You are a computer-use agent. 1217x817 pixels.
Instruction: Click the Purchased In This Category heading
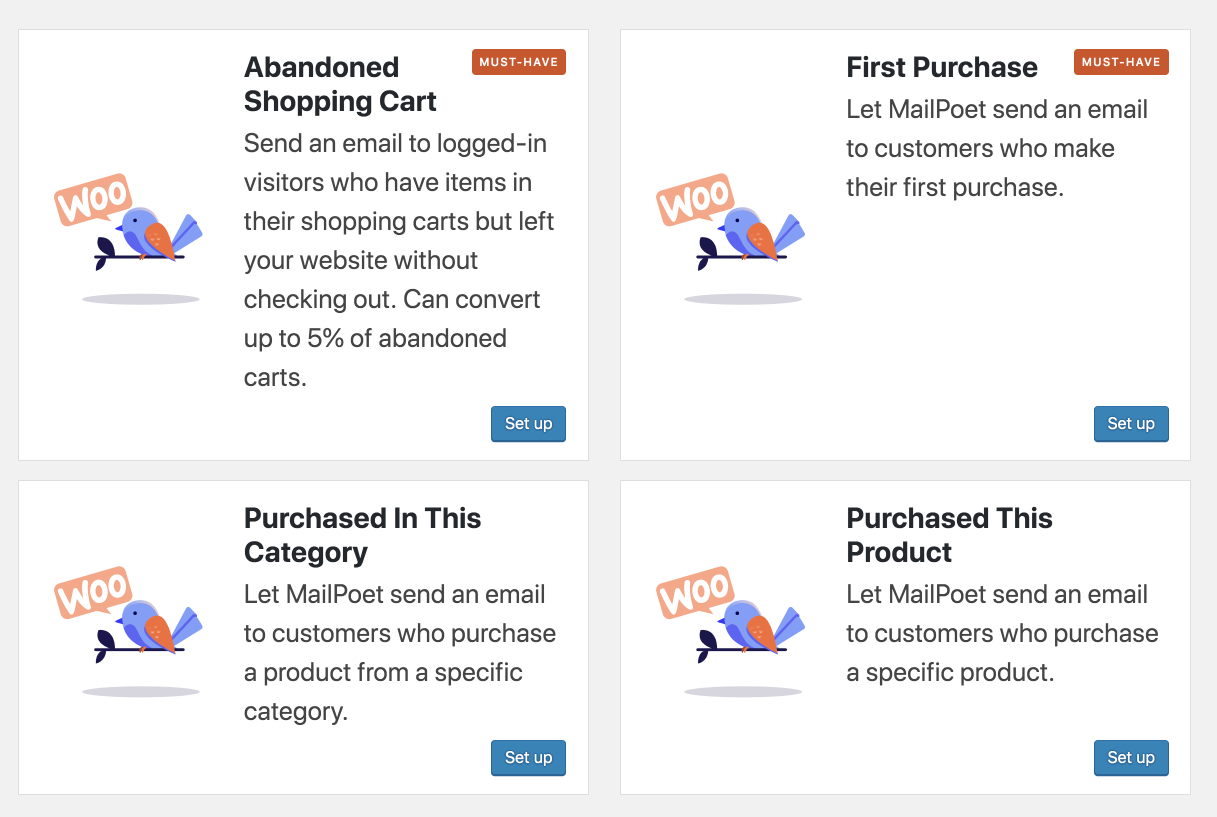(362, 535)
